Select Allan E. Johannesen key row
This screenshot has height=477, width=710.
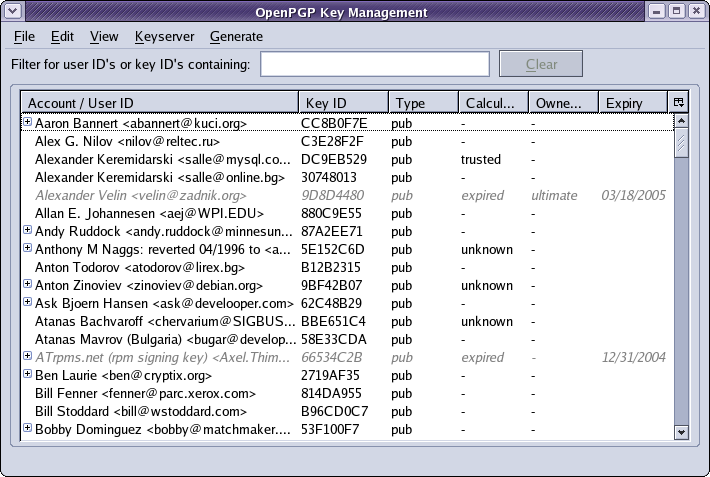click(347, 213)
